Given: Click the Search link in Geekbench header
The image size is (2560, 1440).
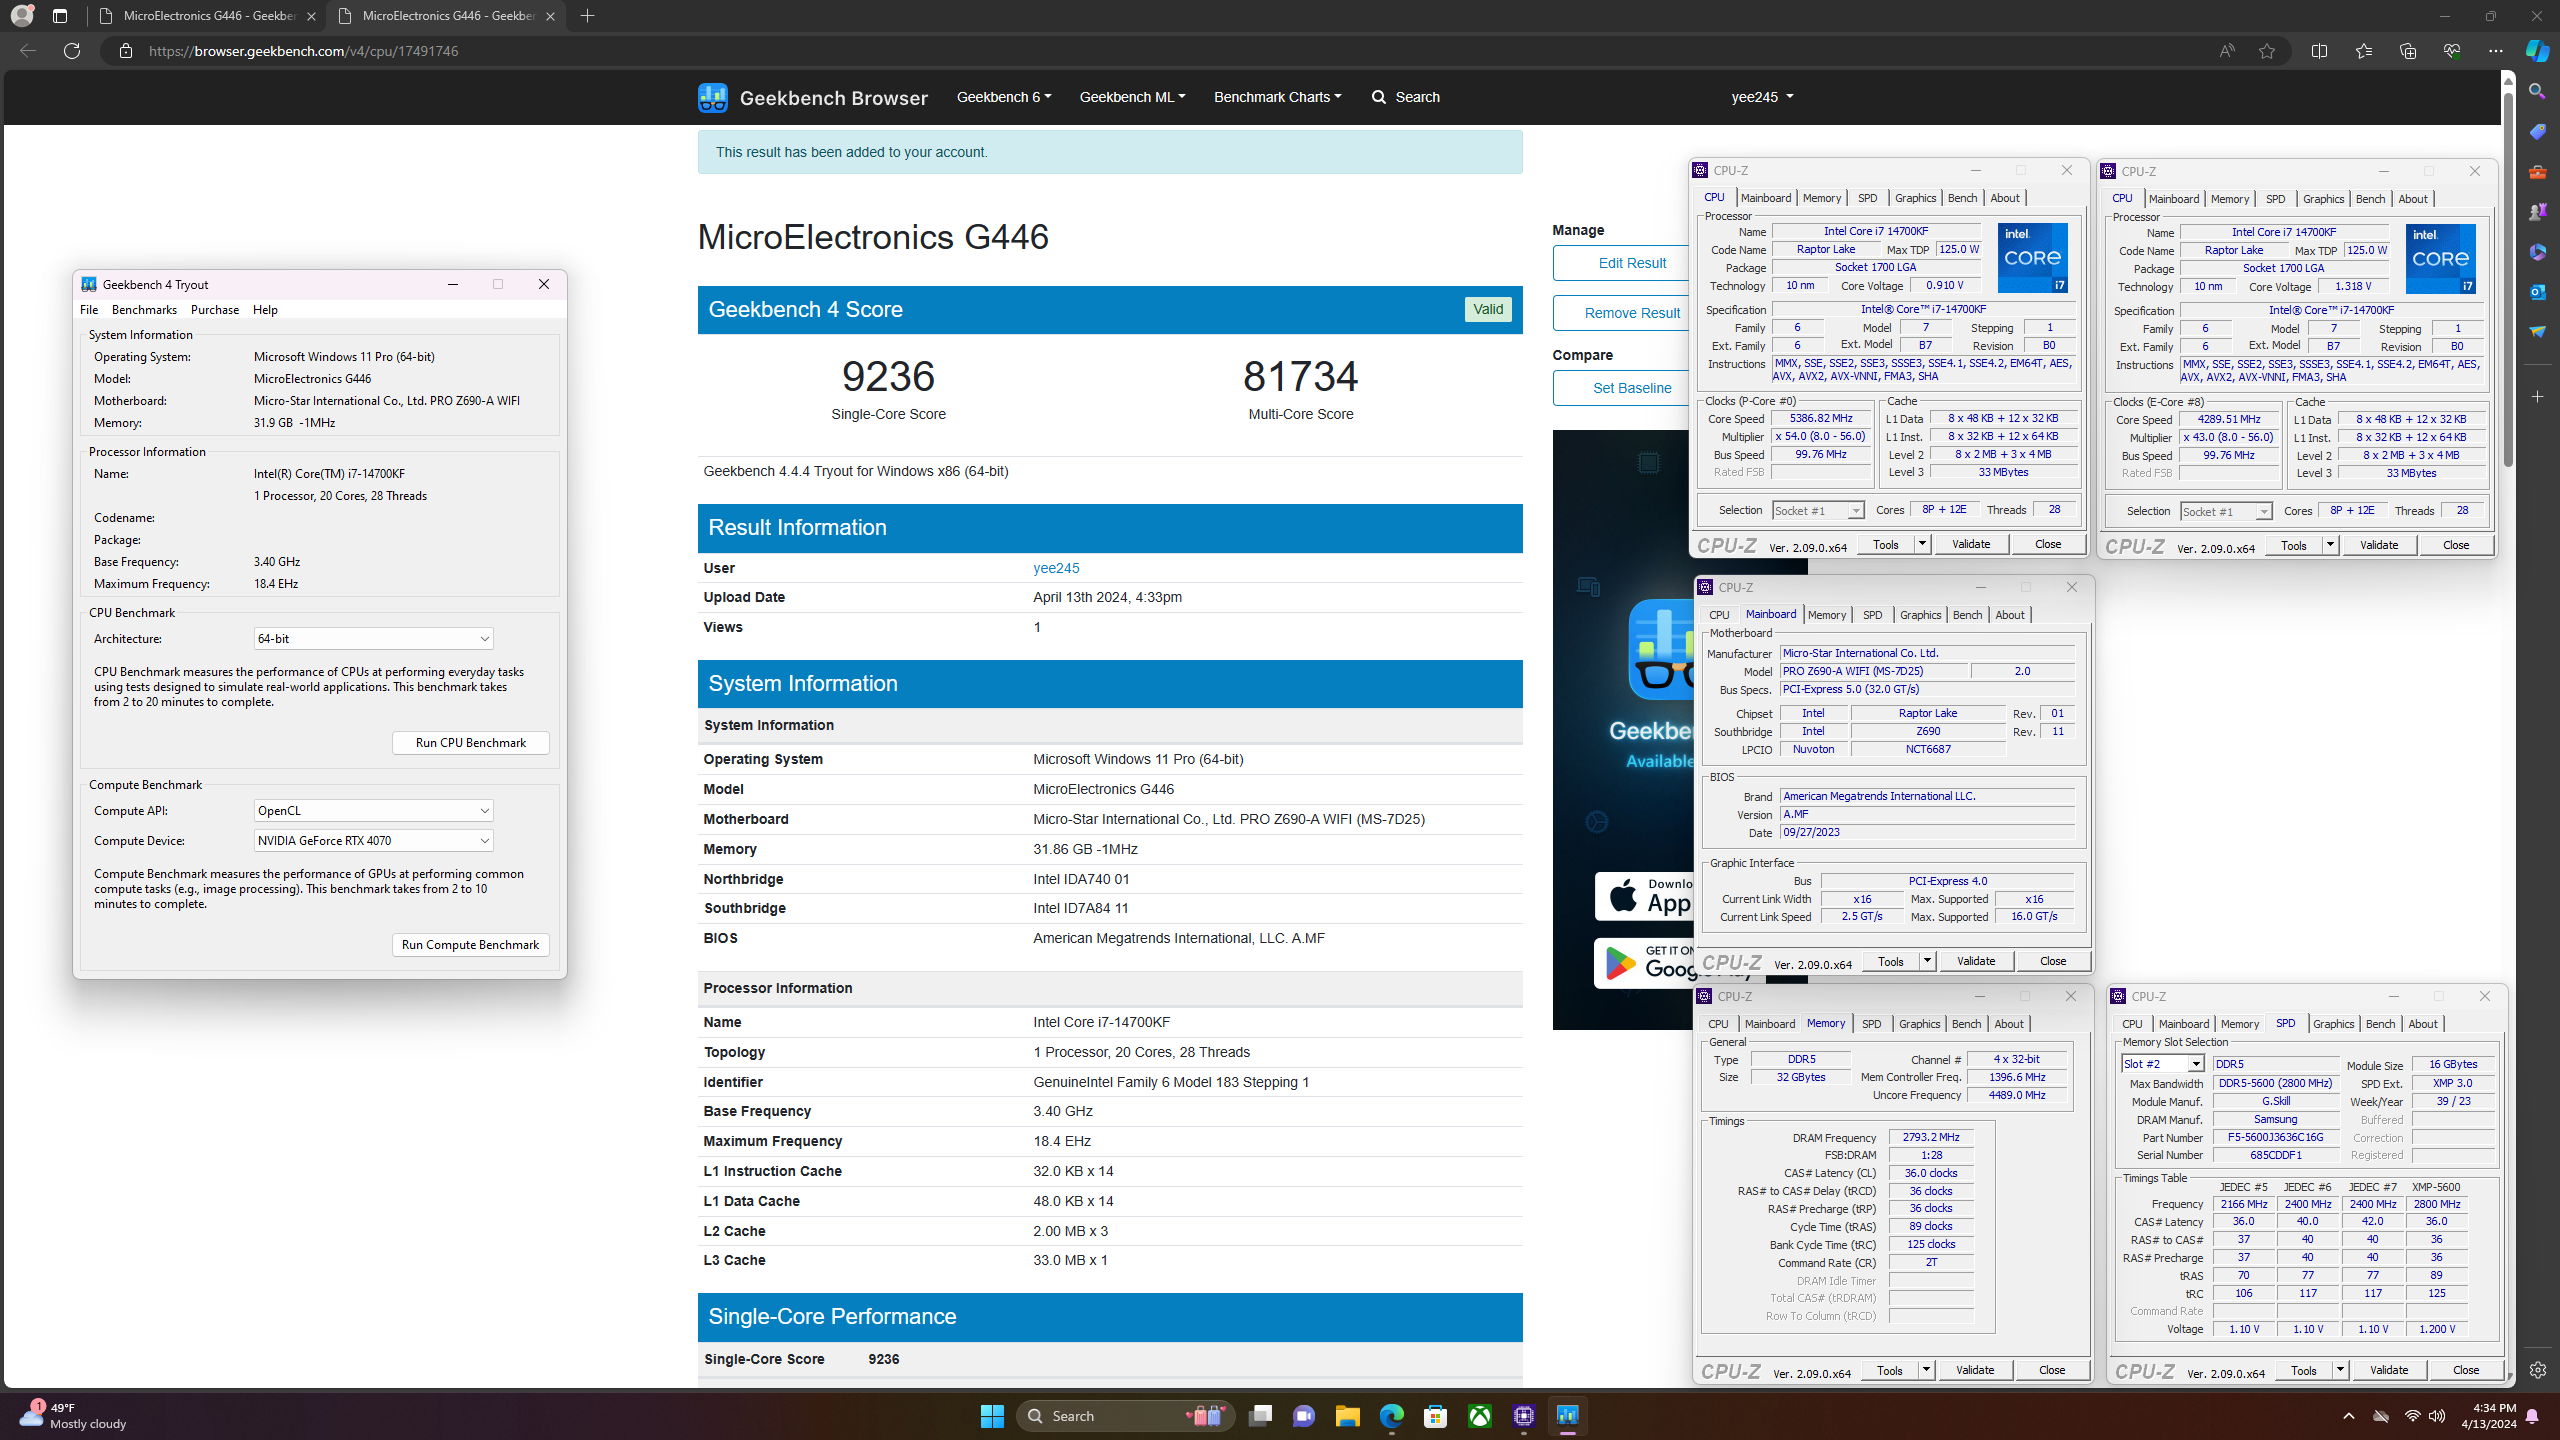Looking at the screenshot, I should pos(1405,97).
